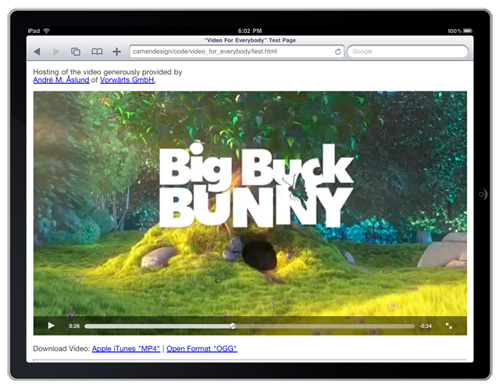Open the bookmarks book icon

[x=97, y=52]
